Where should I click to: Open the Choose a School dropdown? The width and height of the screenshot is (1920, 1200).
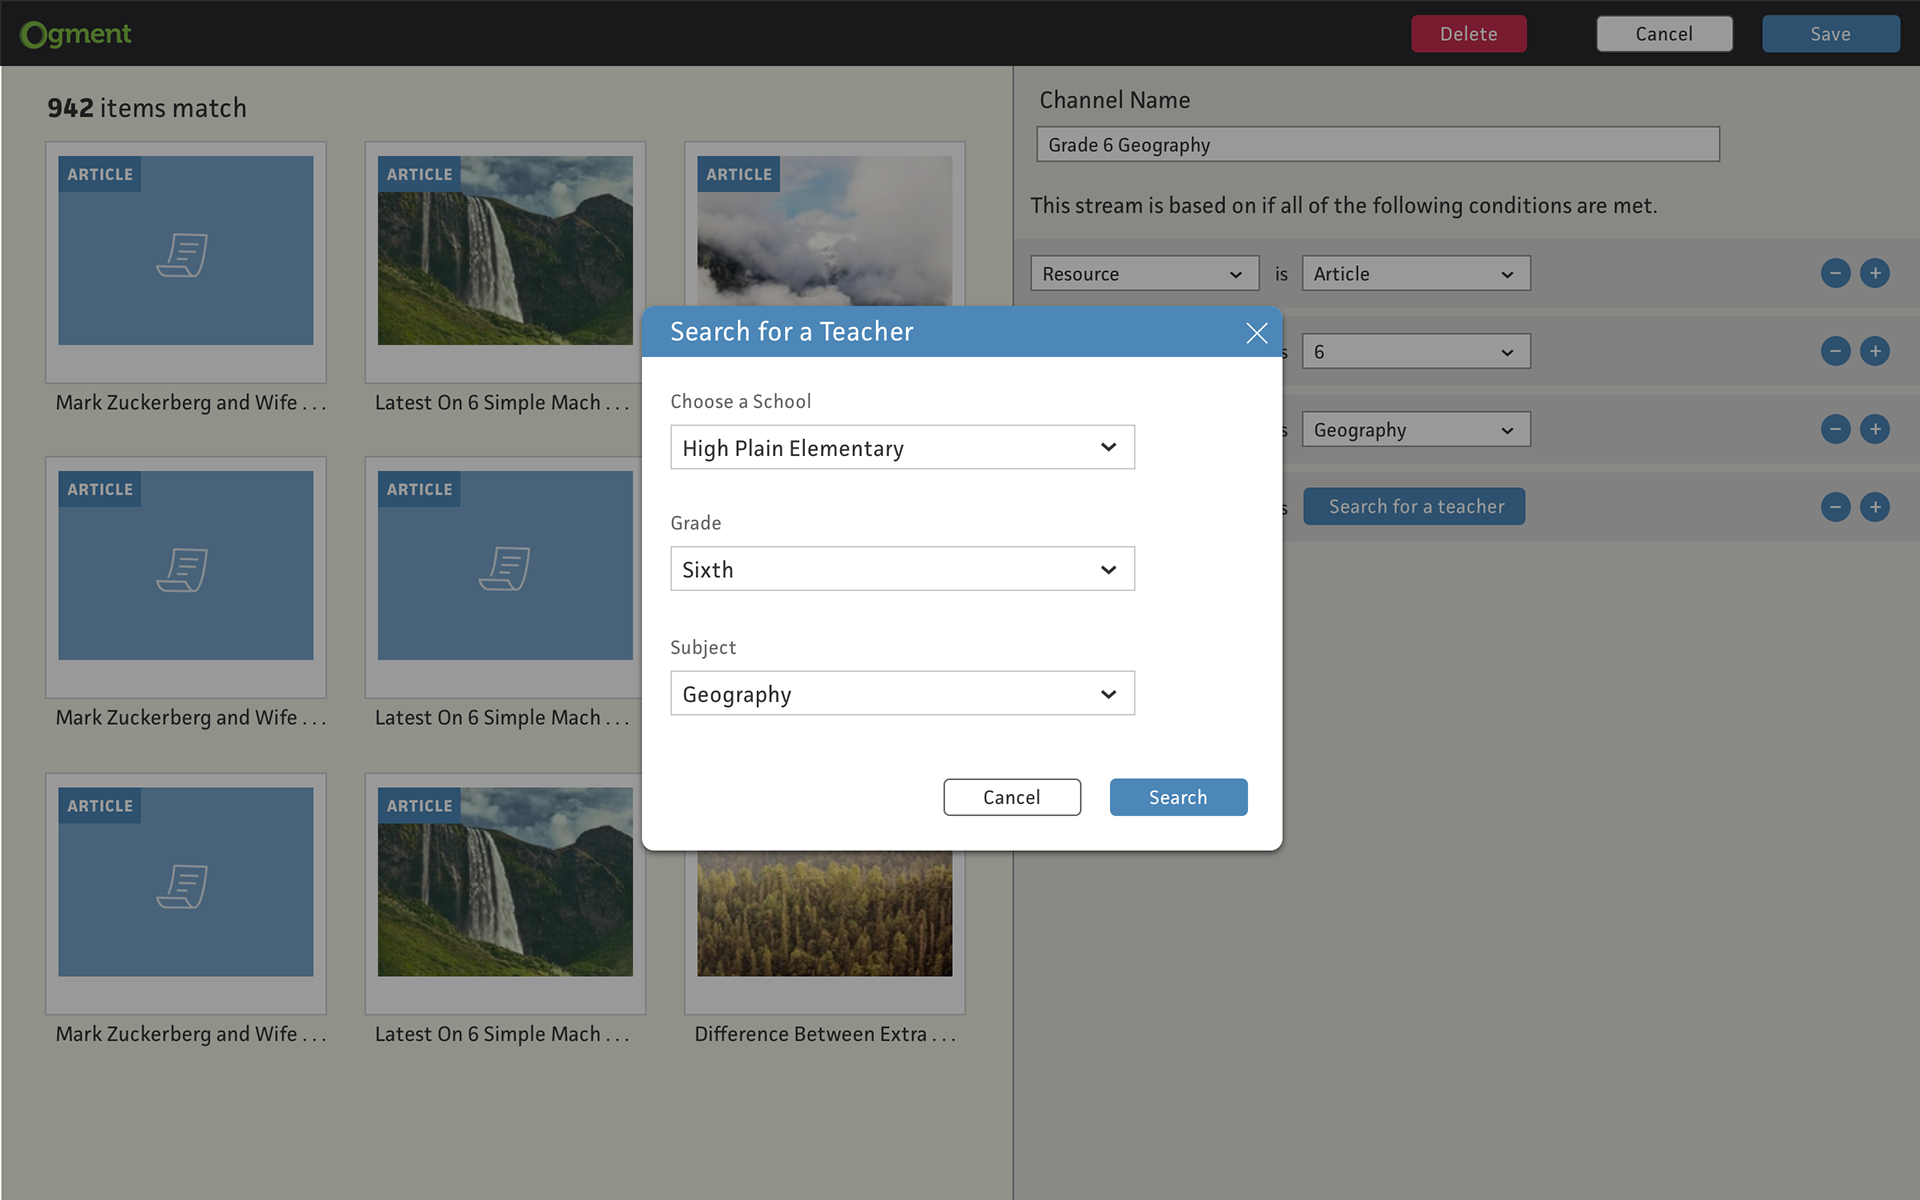tap(901, 447)
